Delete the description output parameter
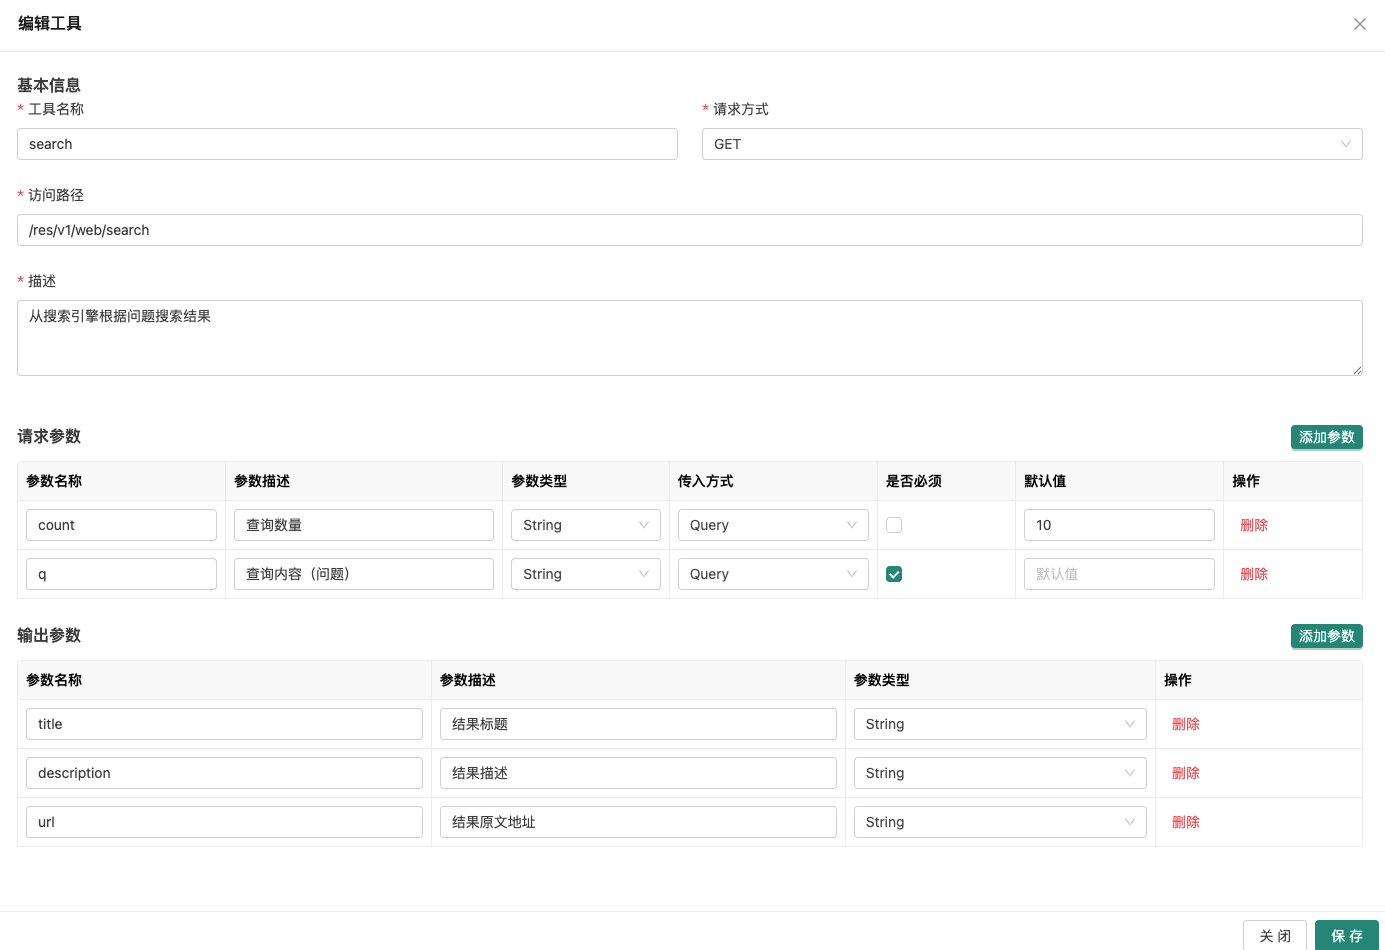1385x950 pixels. [x=1185, y=773]
